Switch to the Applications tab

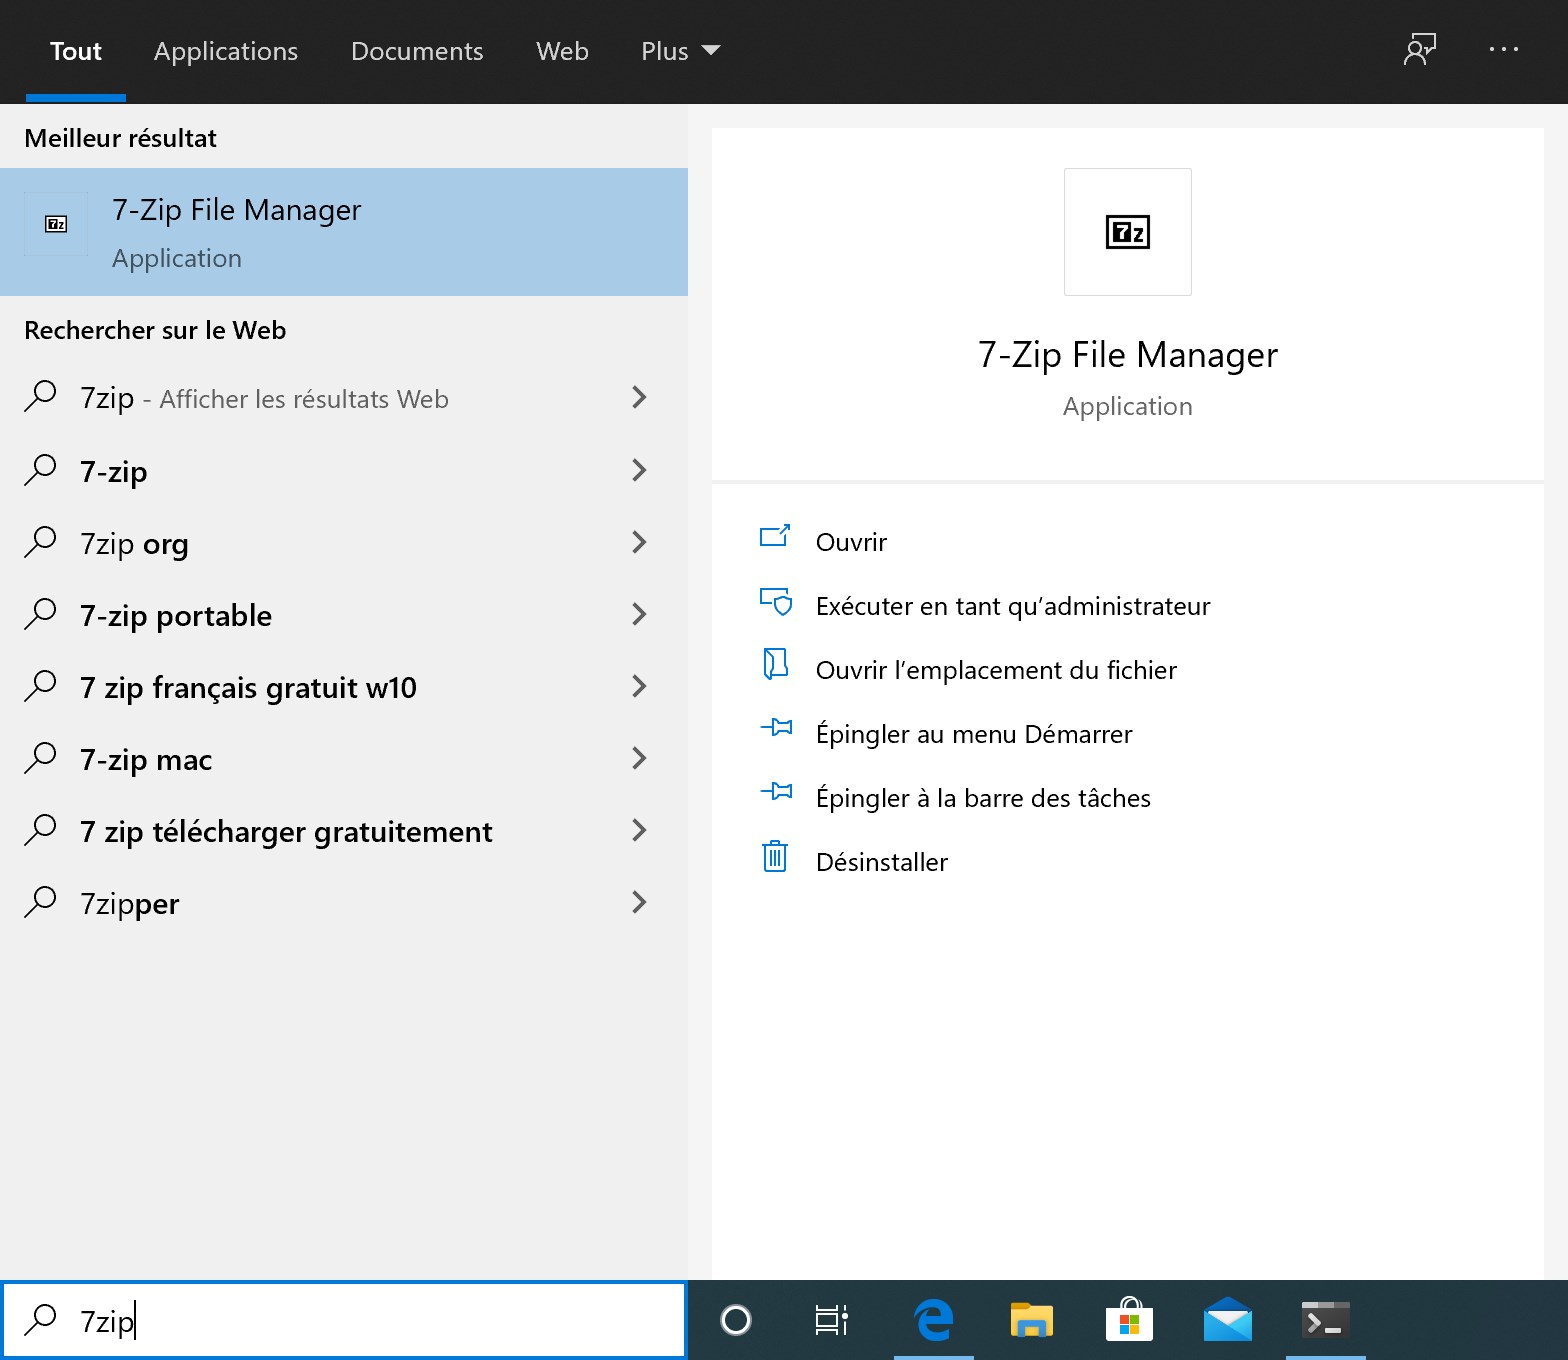point(226,51)
